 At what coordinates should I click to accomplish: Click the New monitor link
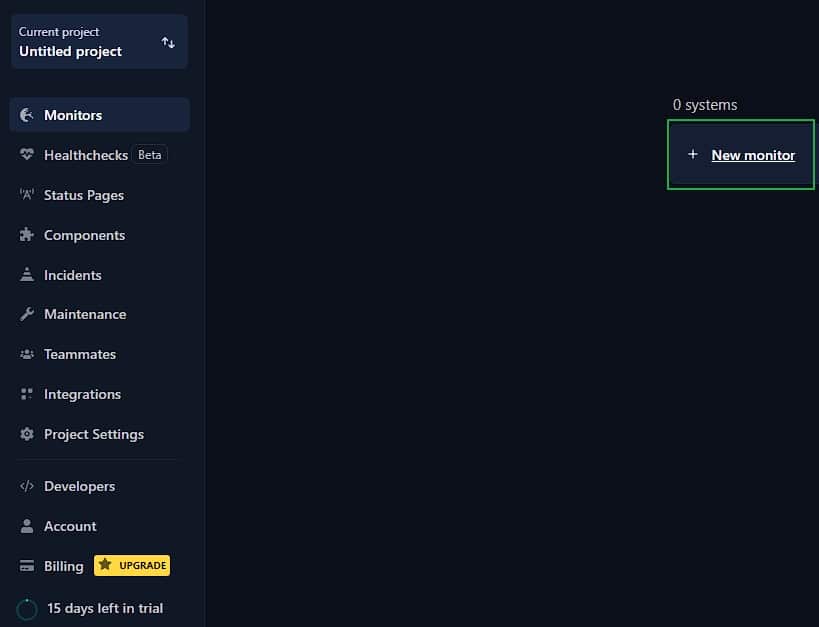(753, 155)
